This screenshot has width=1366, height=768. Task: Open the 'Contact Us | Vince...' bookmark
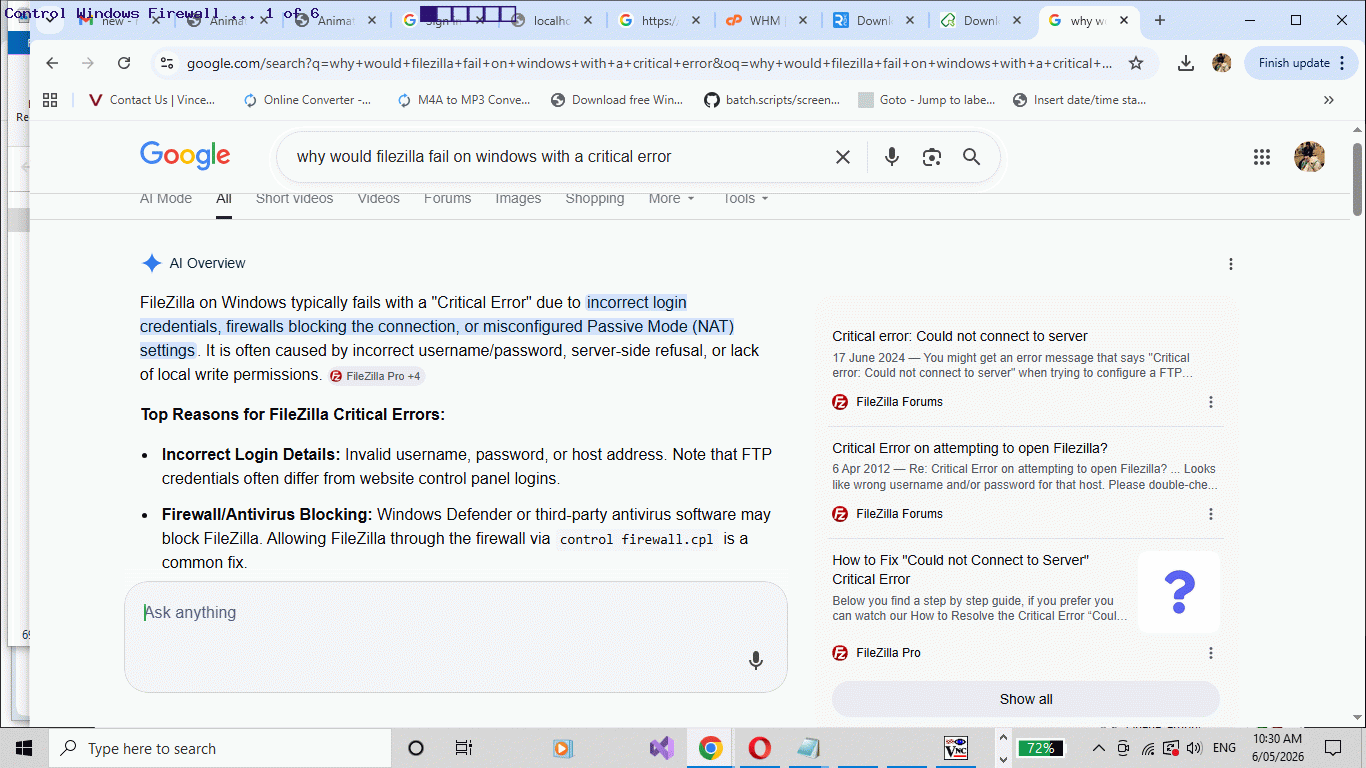pos(152,100)
